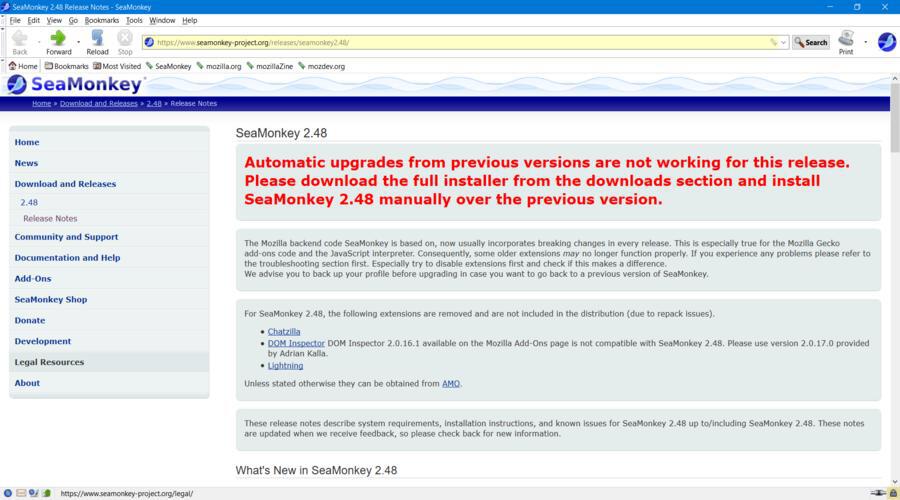Viewport: 900px width, 500px height.
Task: Select 2.48 in the sidebar
Action: tap(29, 203)
